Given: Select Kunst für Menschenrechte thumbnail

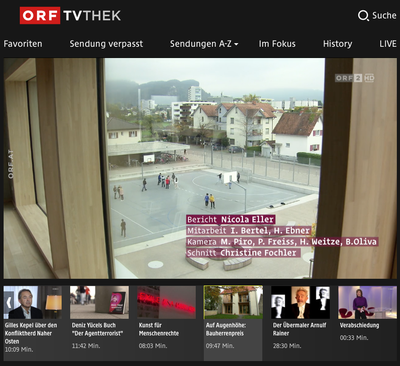Looking at the screenshot, I should point(166,302).
